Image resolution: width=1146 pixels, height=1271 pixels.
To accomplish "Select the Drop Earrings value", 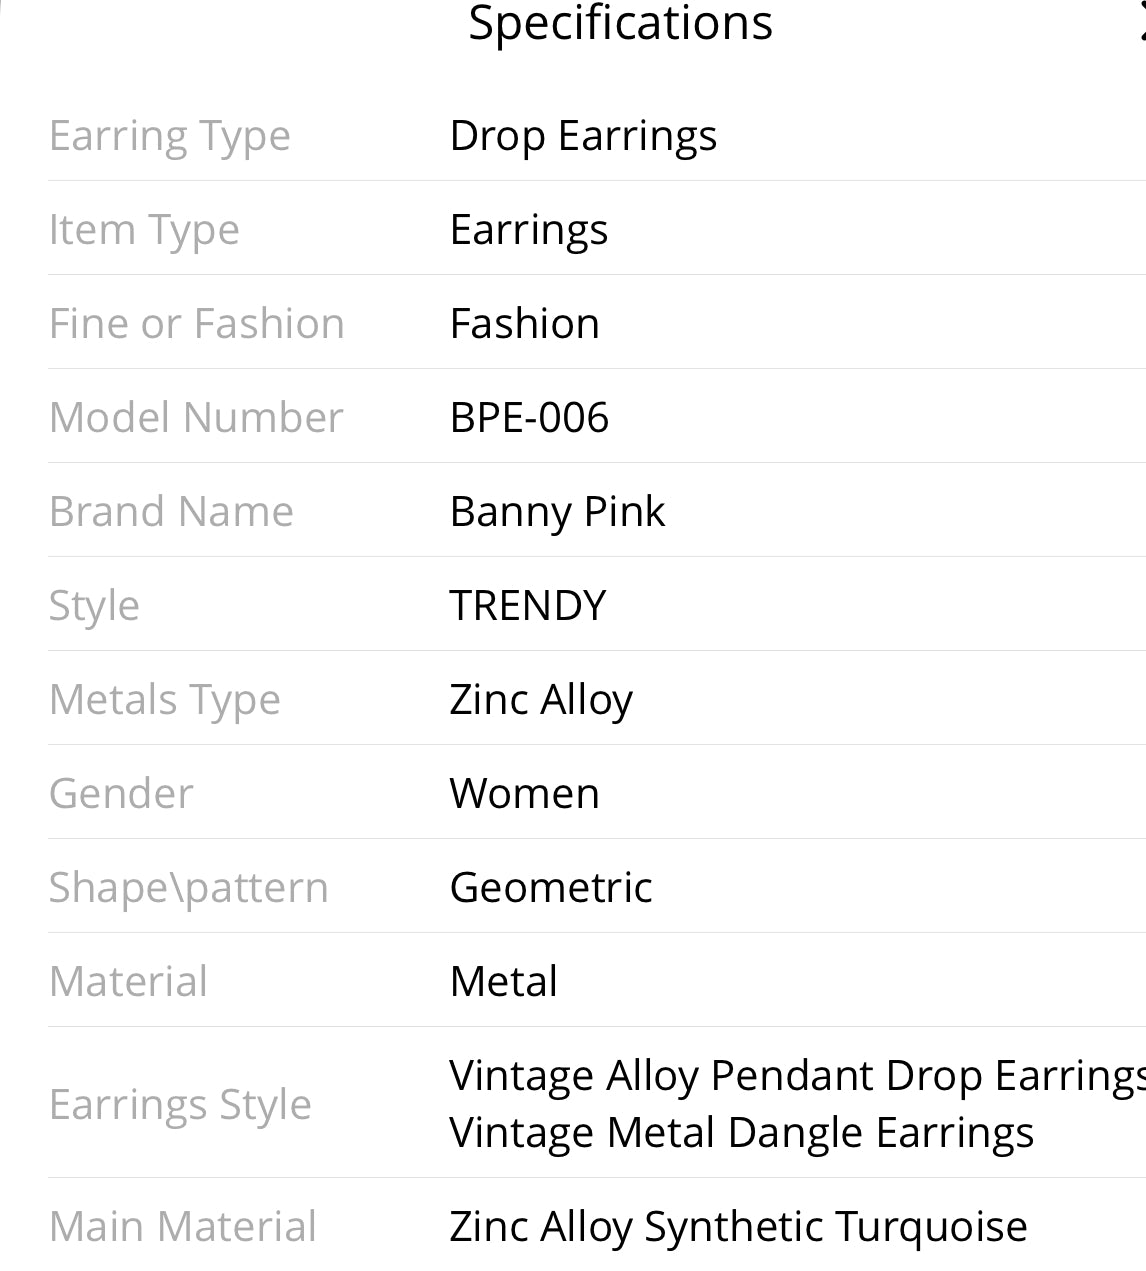I will tap(583, 136).
